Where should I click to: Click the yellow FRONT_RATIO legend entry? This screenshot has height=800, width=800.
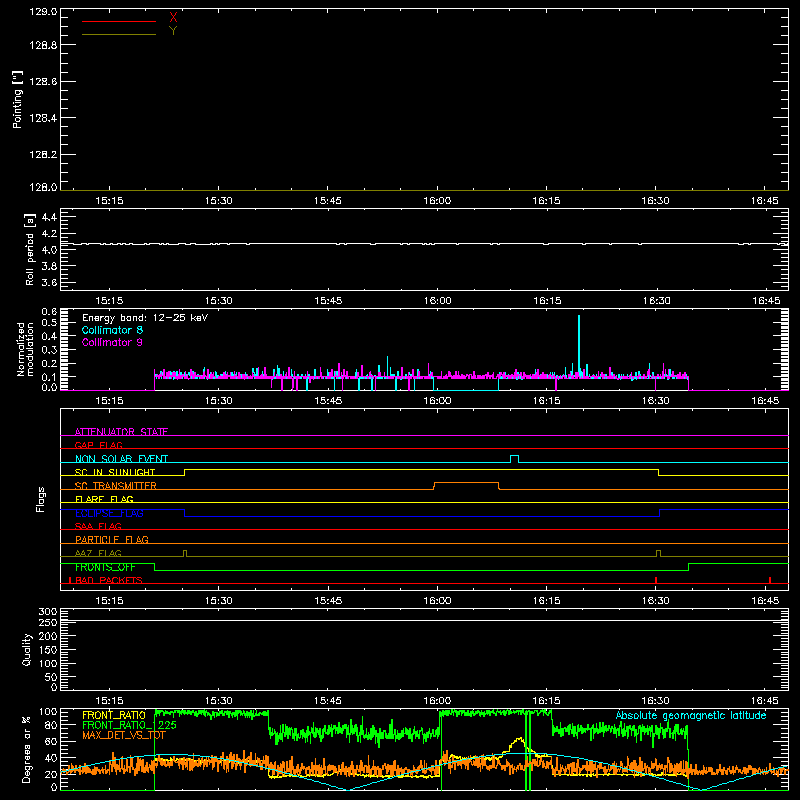pos(114,715)
